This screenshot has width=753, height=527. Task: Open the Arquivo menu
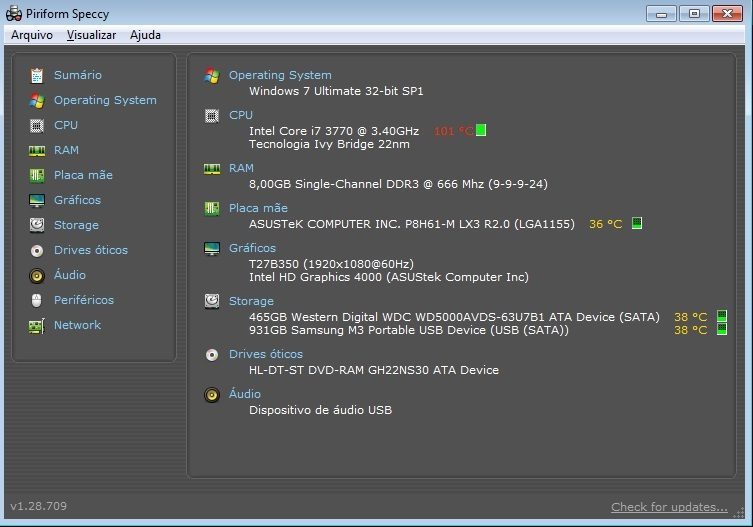[32, 35]
